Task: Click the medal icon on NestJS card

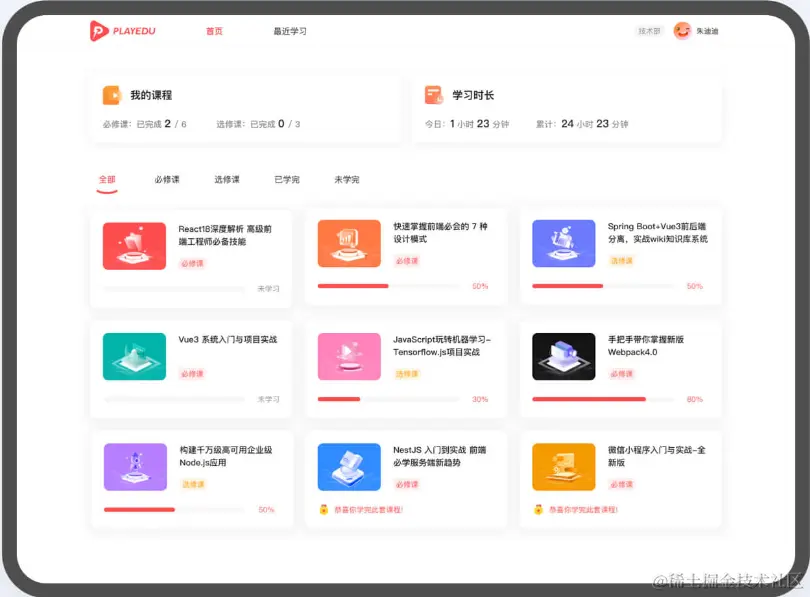Action: click(x=324, y=510)
